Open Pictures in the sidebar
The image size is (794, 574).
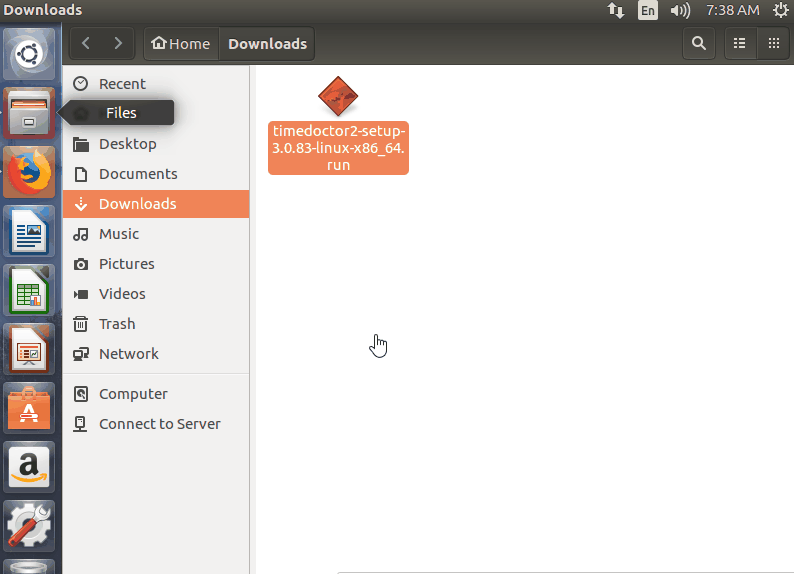pos(156,264)
